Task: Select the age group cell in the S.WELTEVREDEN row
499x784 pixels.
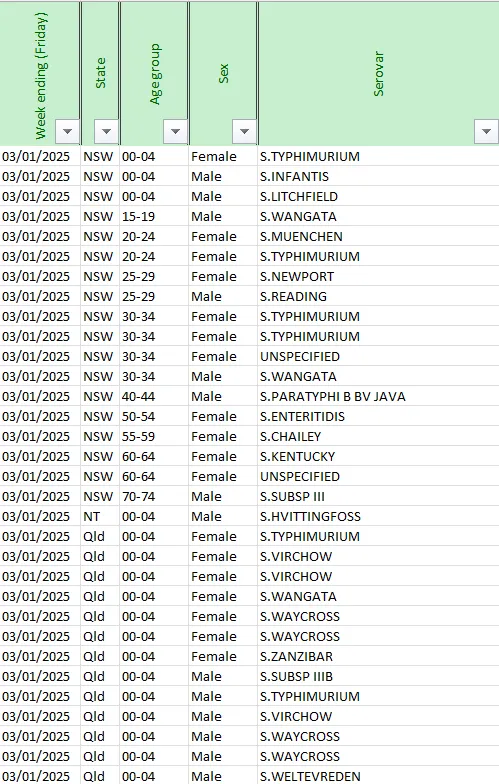Action: 154,776
